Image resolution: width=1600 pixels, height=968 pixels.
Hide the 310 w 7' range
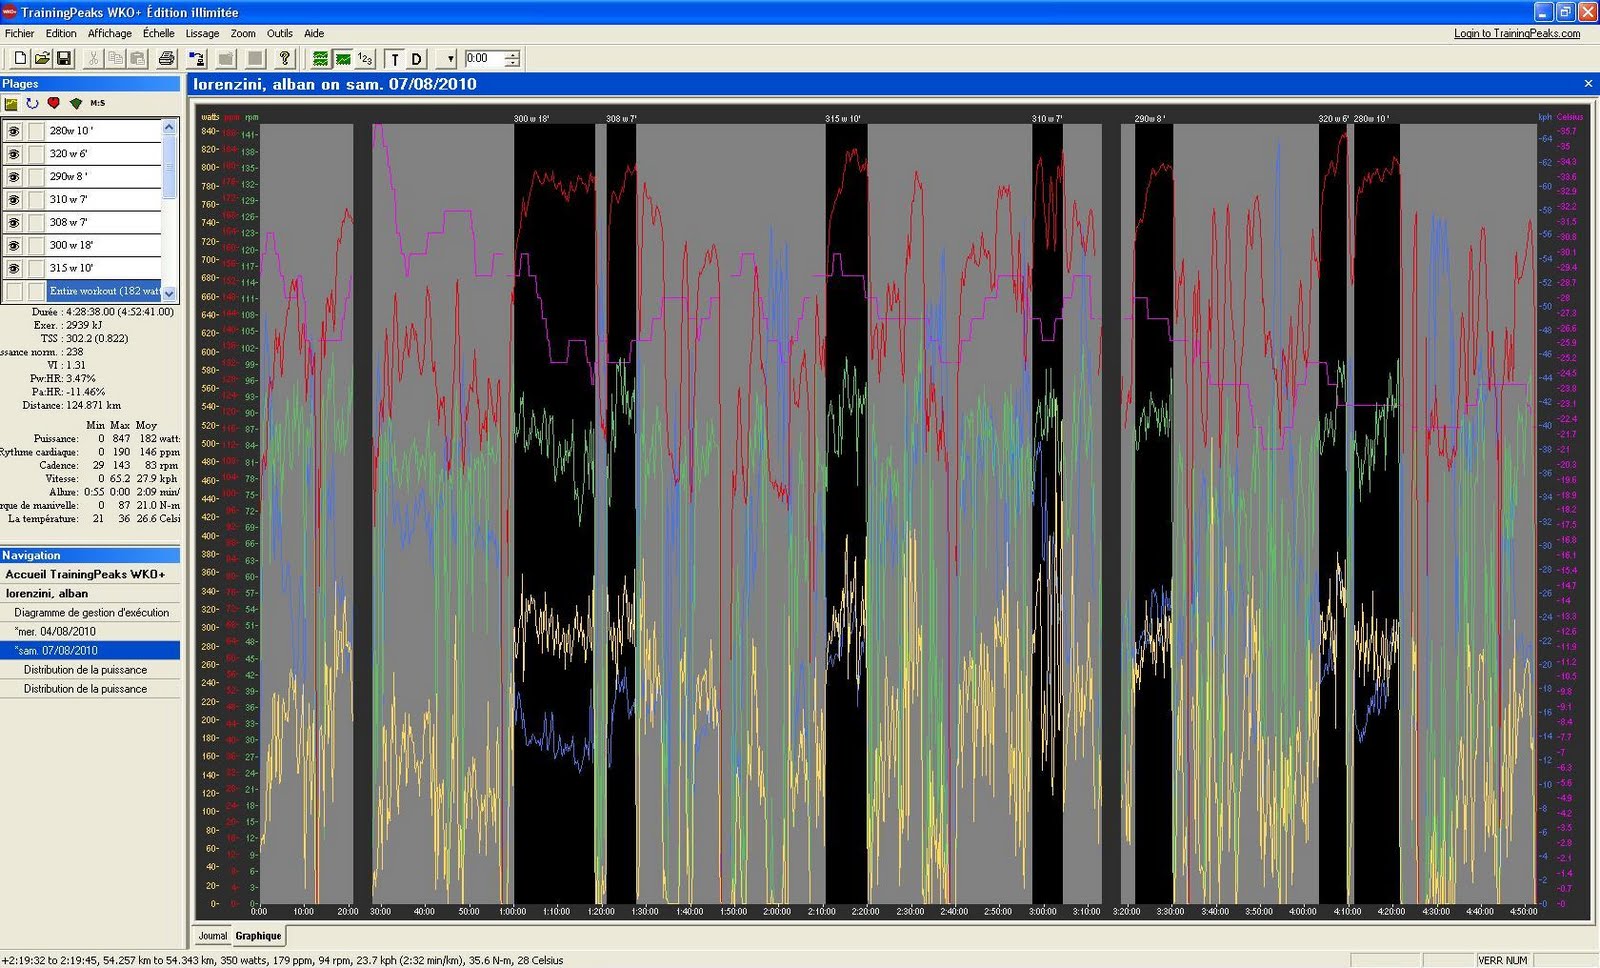[x=14, y=200]
